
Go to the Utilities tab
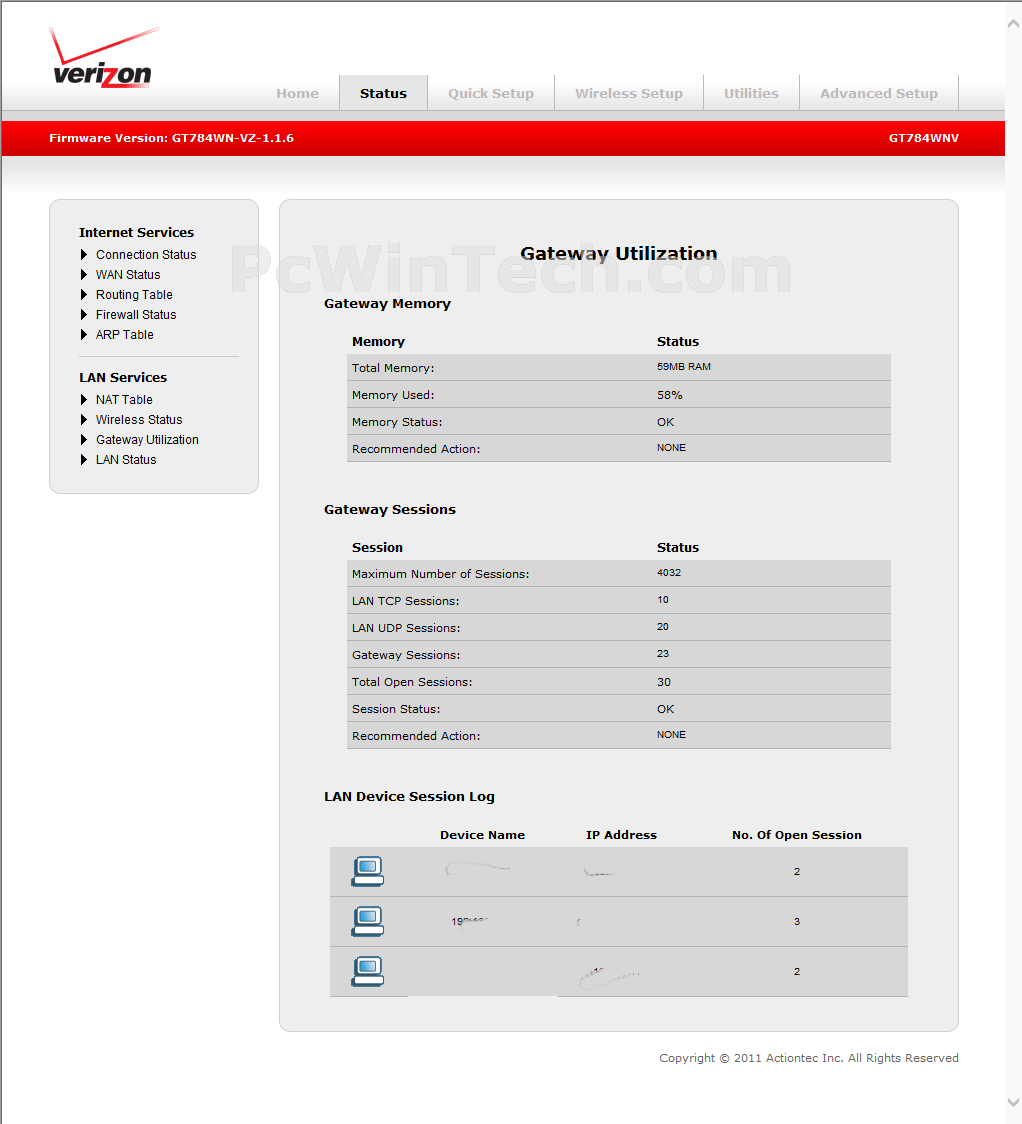click(x=751, y=93)
